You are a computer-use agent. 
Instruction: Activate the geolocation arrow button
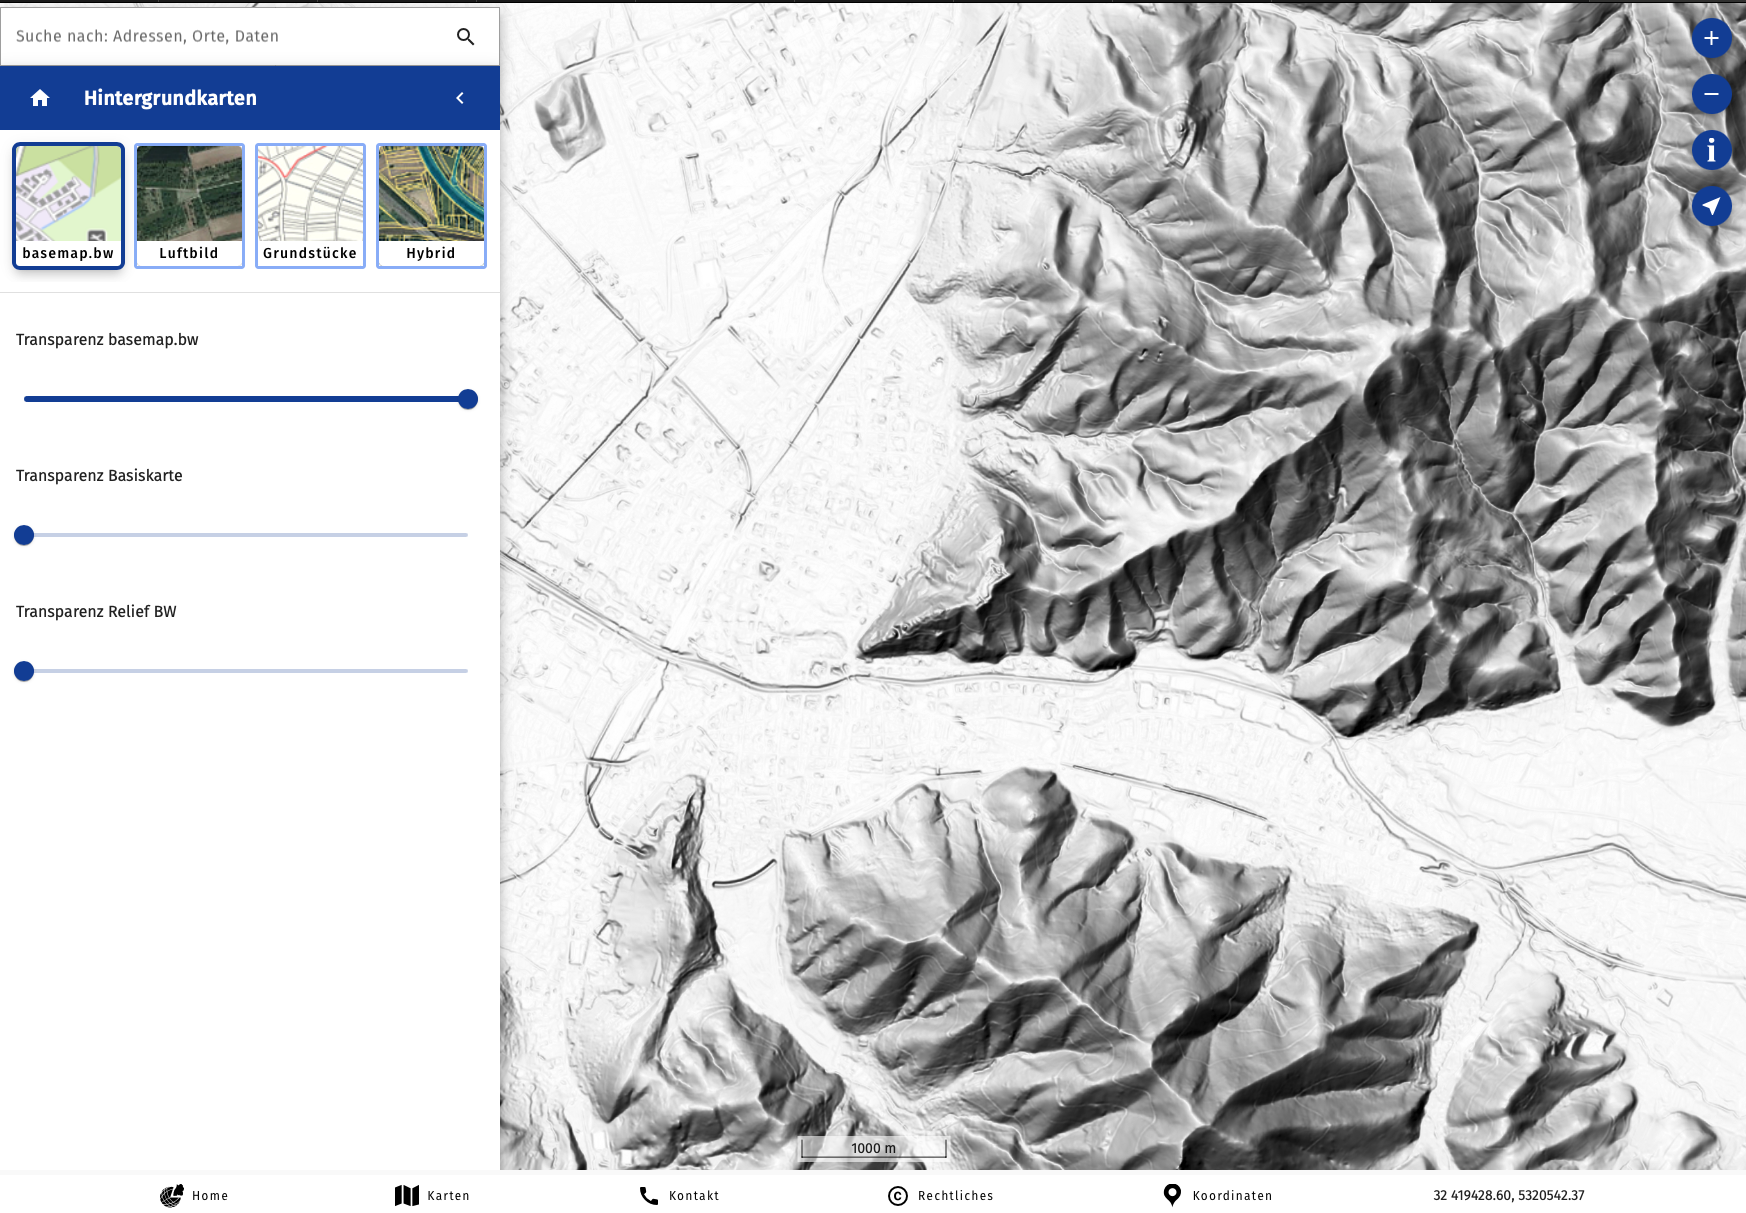(1711, 206)
